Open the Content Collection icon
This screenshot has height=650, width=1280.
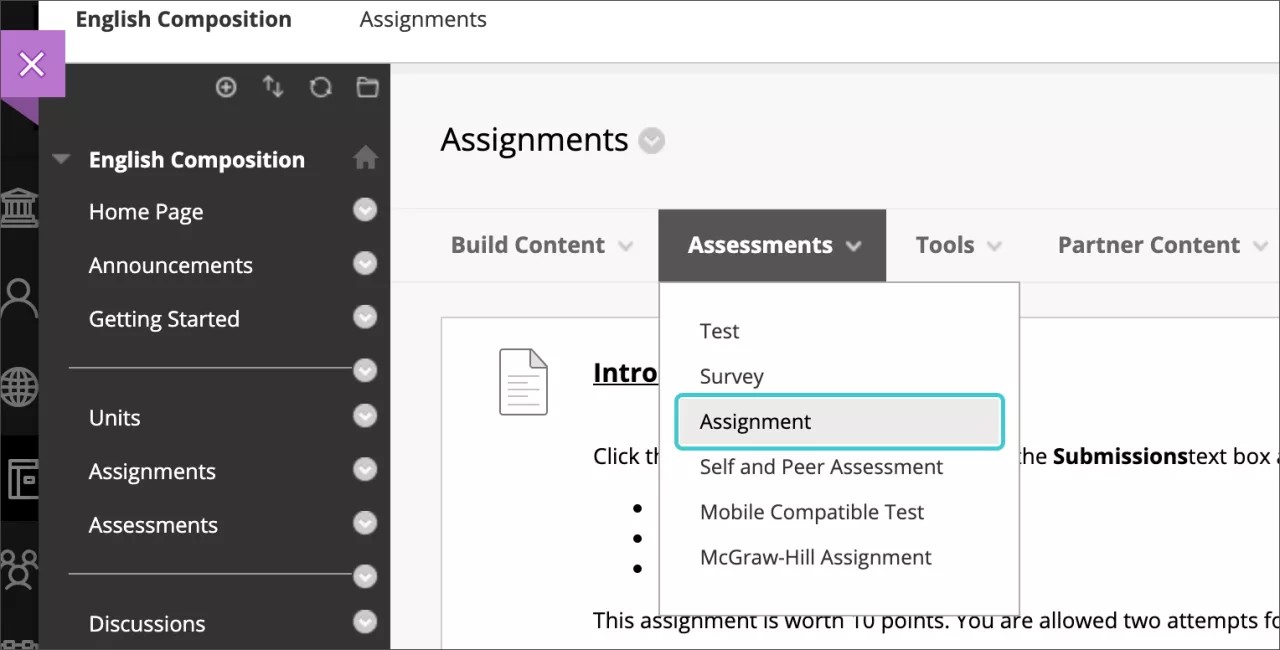[x=20, y=477]
